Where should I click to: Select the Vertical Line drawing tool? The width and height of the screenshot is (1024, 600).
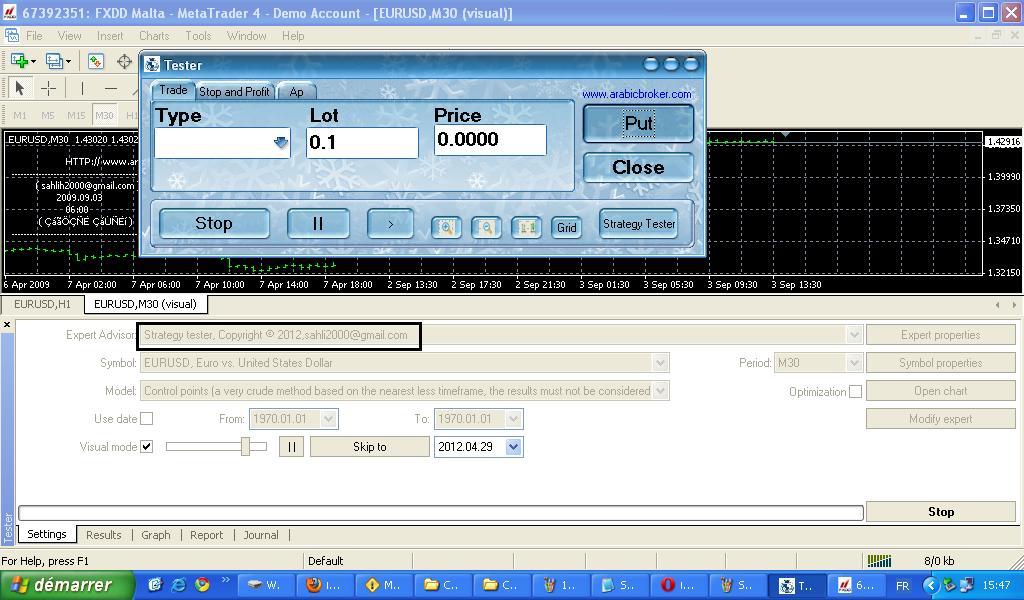(x=82, y=87)
